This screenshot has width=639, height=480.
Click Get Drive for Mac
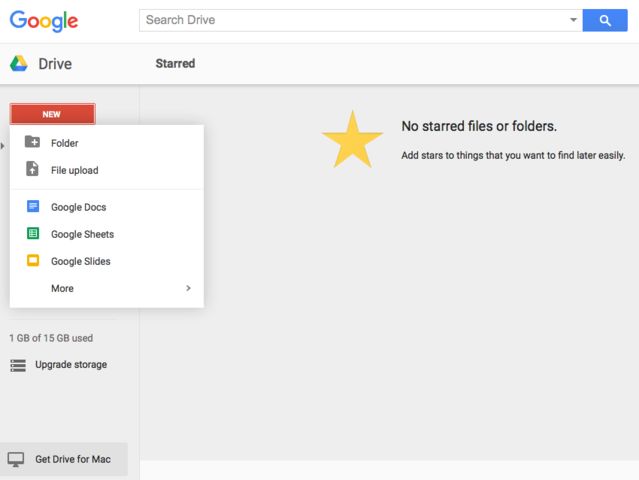tap(64, 459)
